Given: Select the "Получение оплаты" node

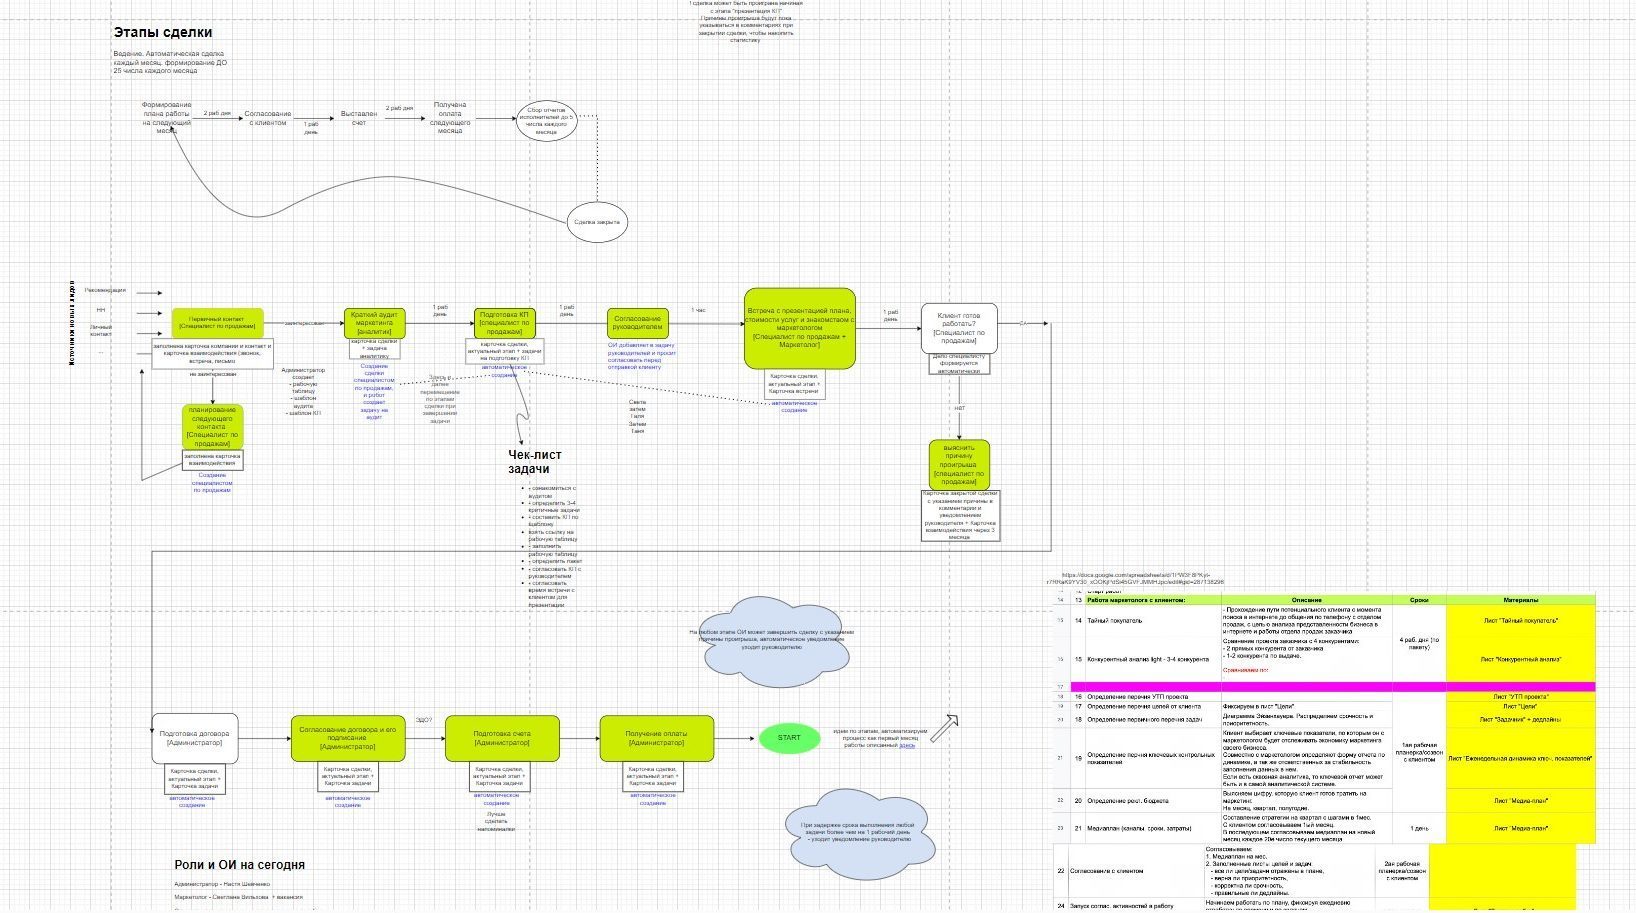Looking at the screenshot, I should pos(657,739).
